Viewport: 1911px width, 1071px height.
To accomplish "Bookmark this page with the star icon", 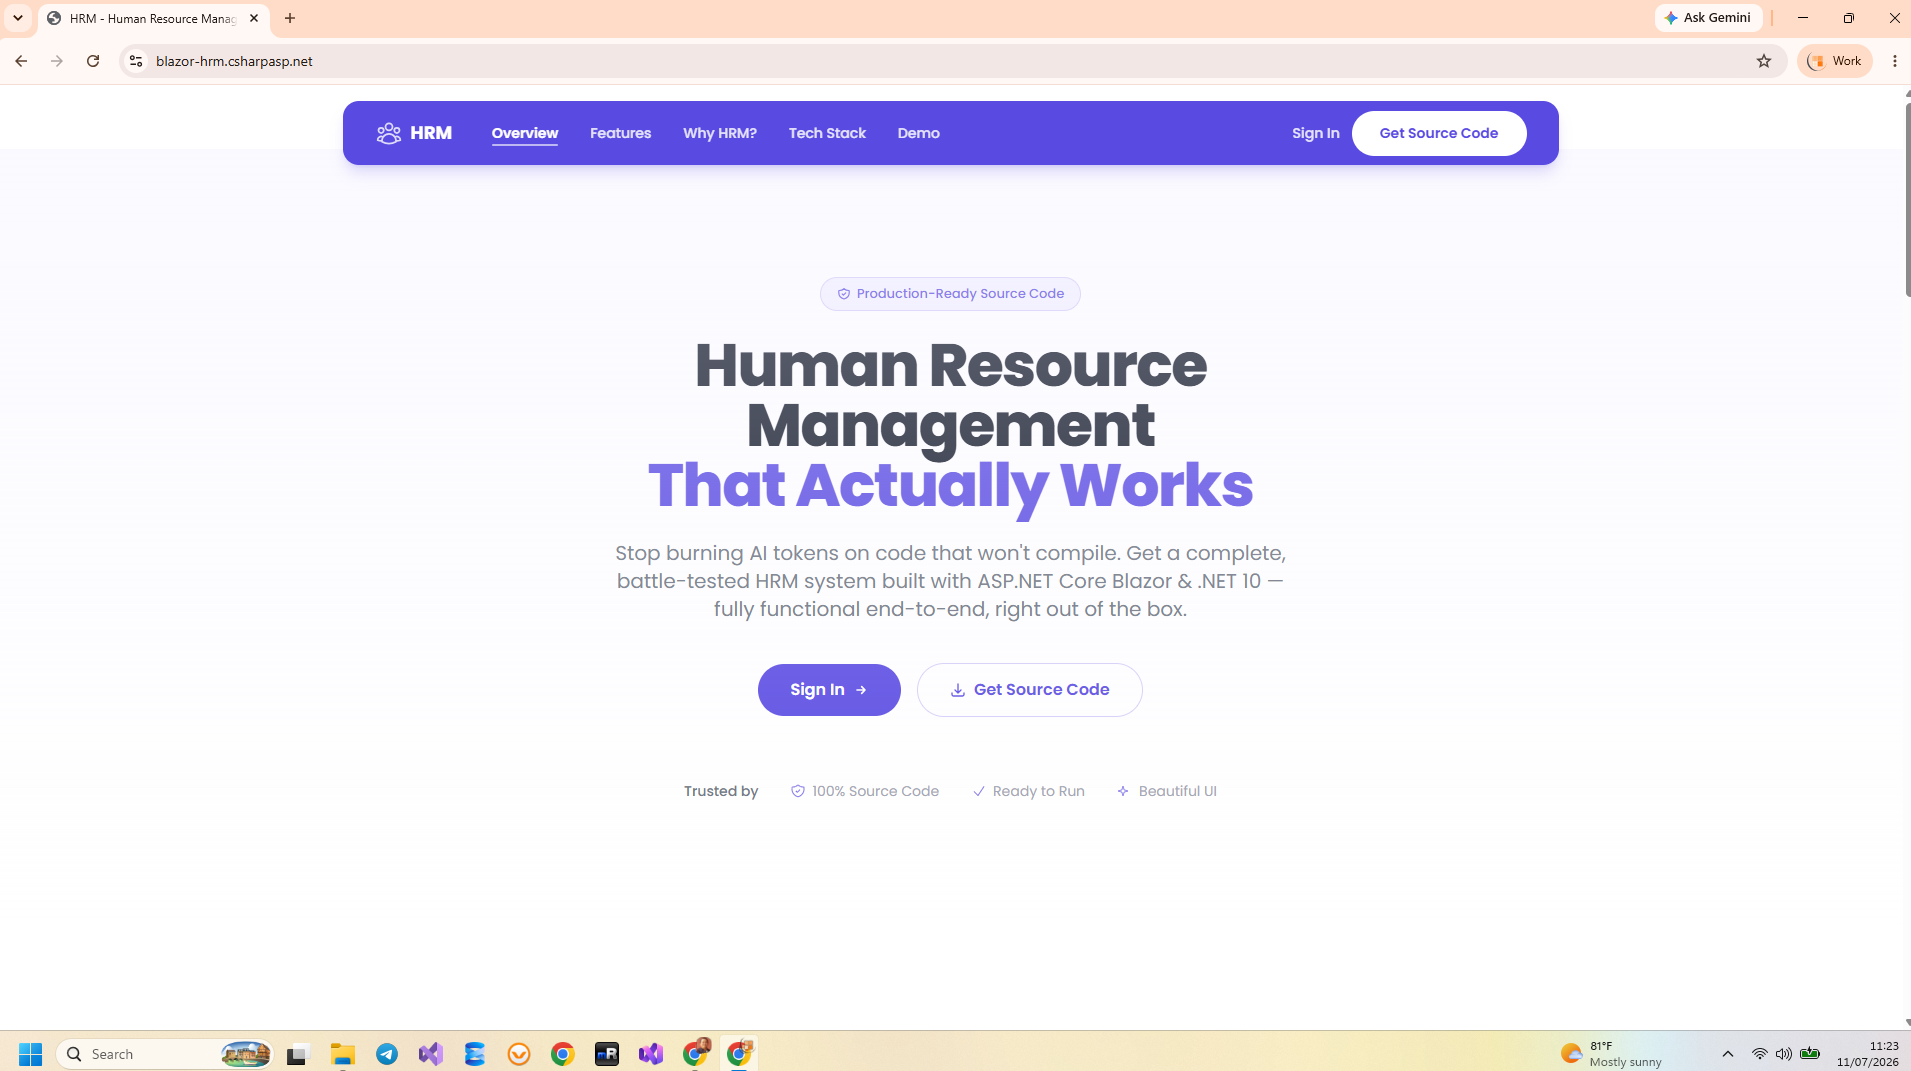I will pos(1764,61).
